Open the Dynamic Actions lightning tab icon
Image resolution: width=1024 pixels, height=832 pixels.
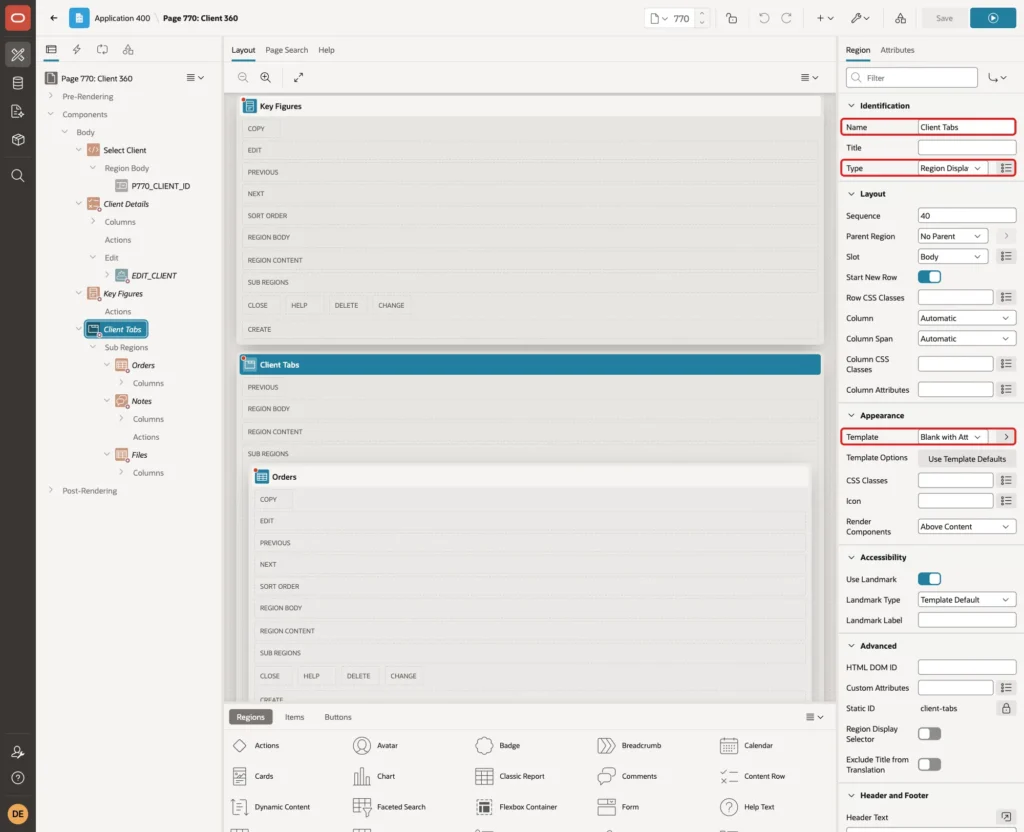pos(76,50)
